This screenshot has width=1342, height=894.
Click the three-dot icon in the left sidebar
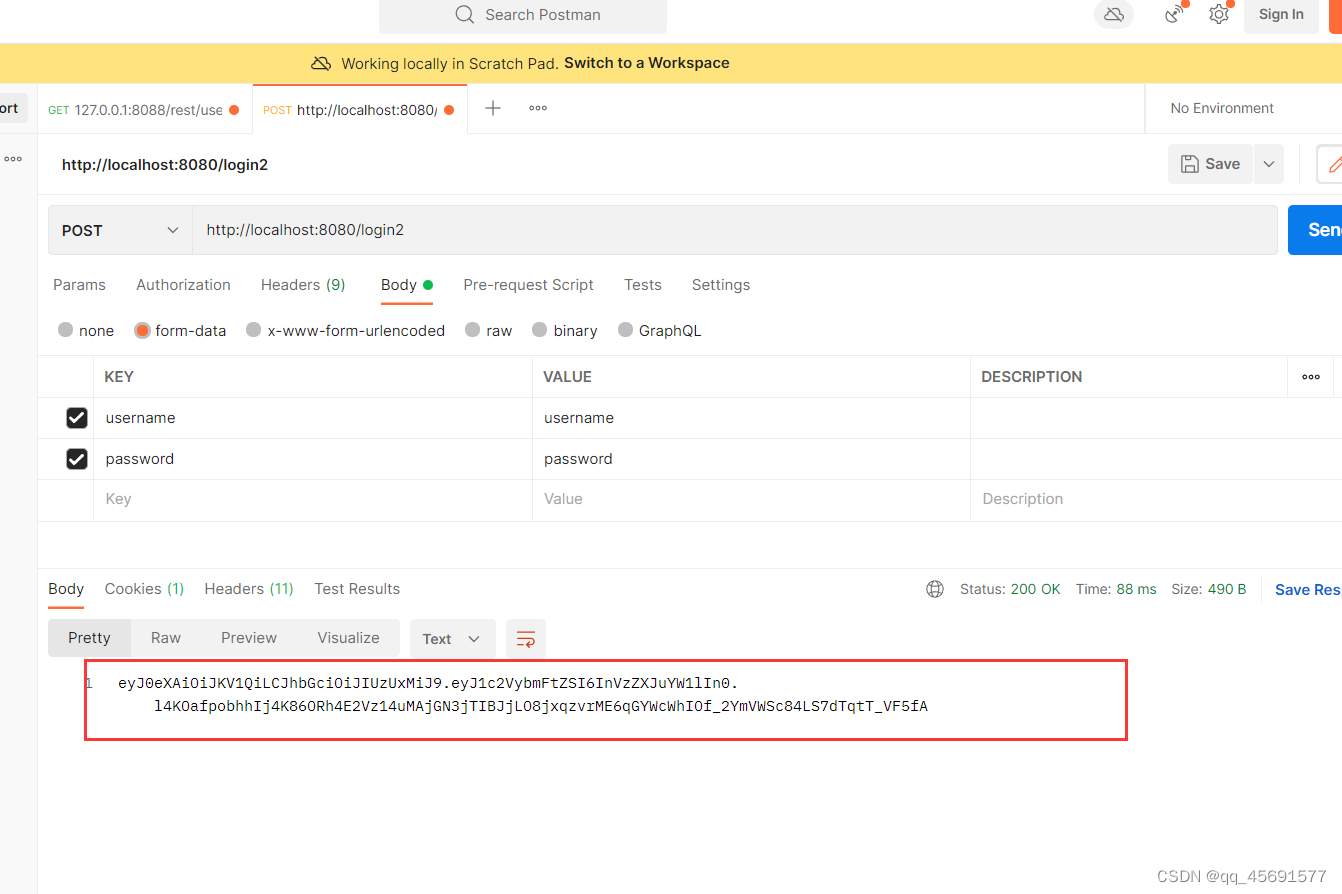tap(12, 158)
